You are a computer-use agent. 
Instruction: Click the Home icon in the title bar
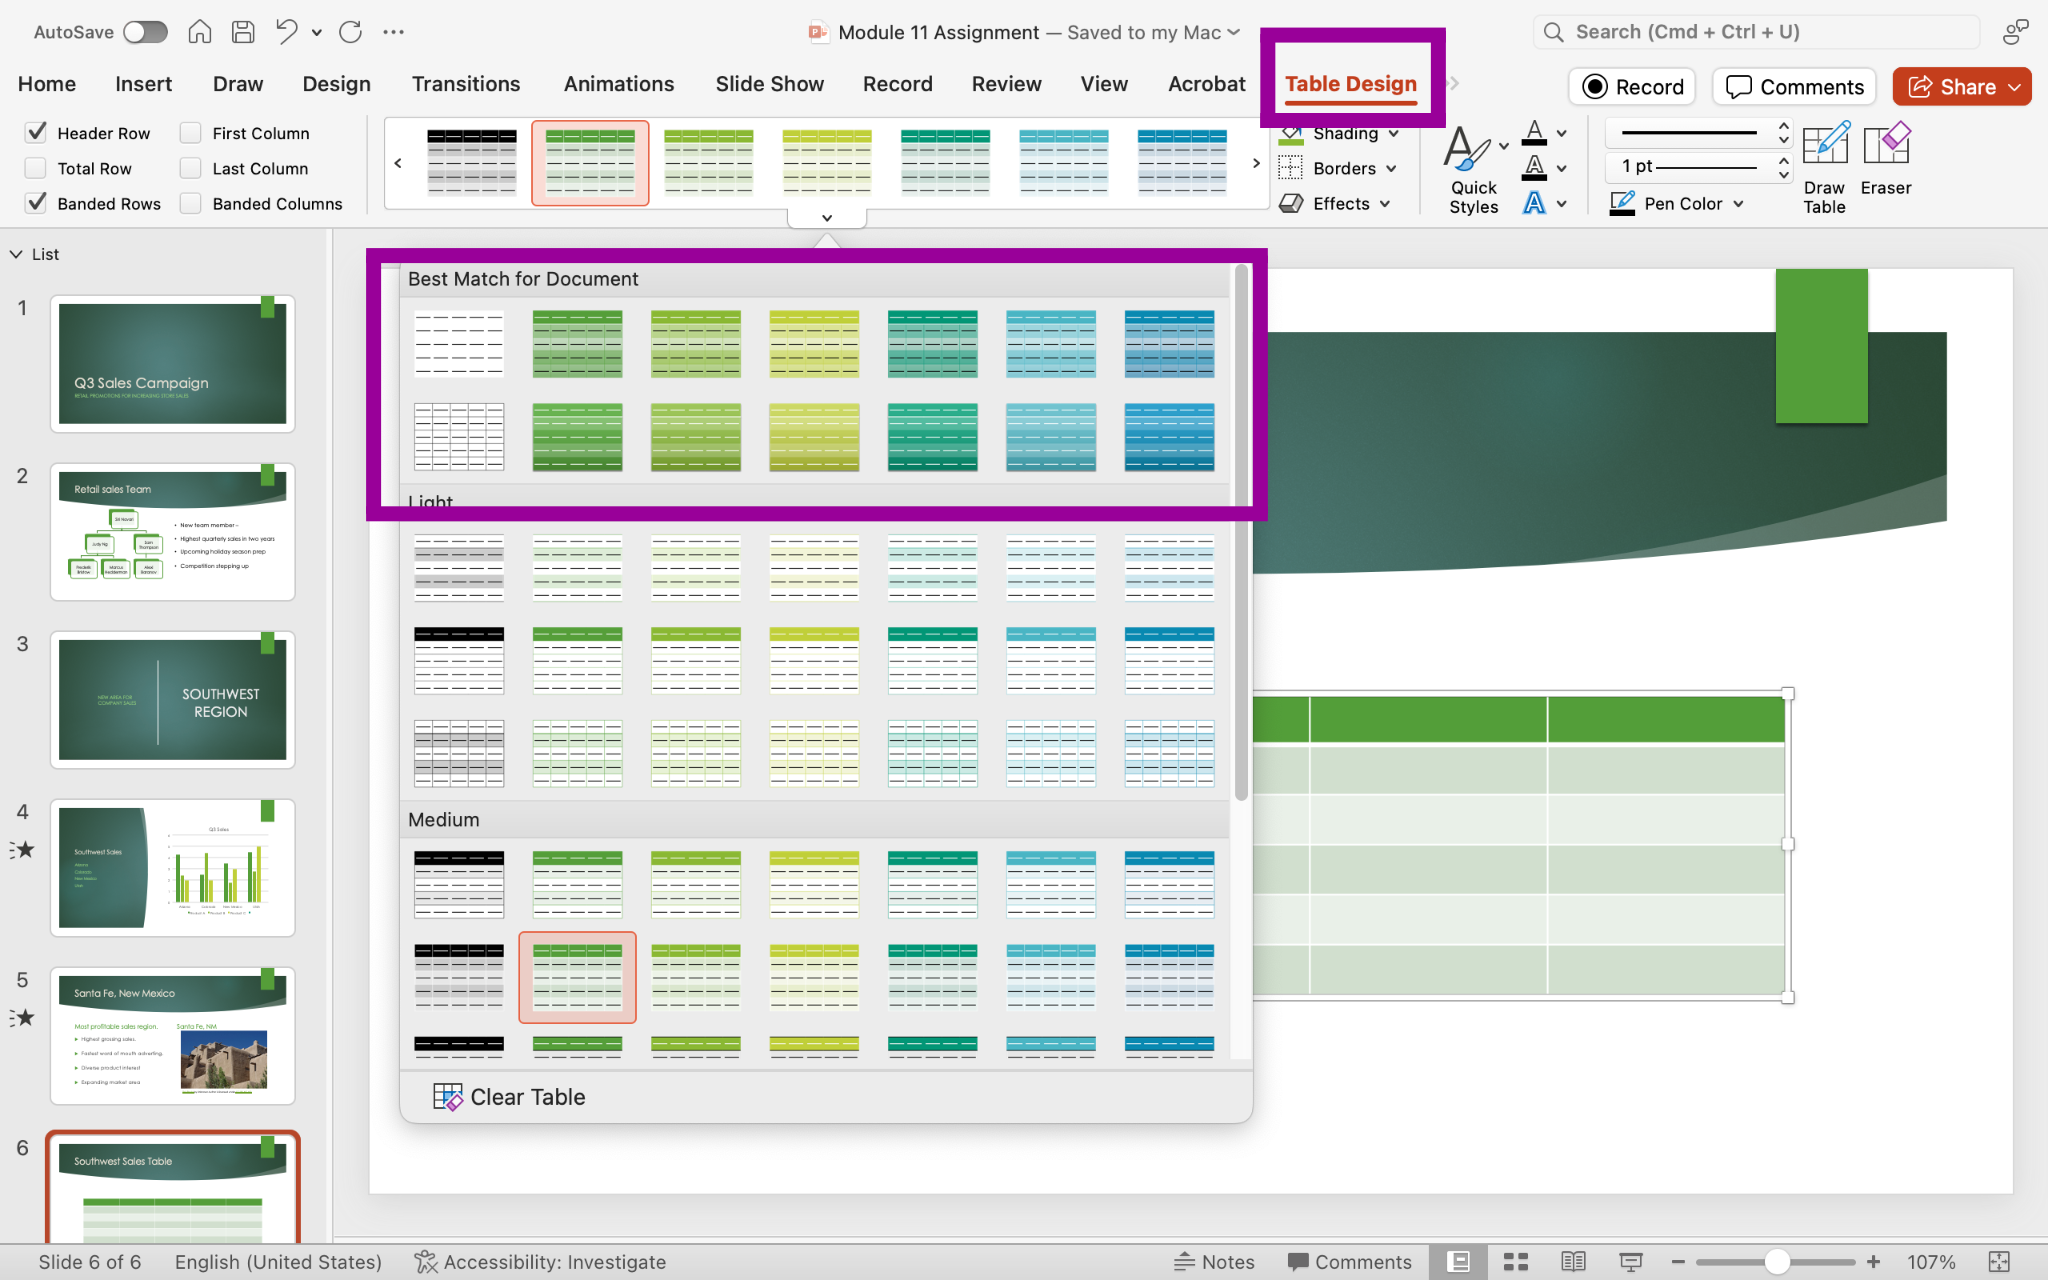click(x=200, y=32)
